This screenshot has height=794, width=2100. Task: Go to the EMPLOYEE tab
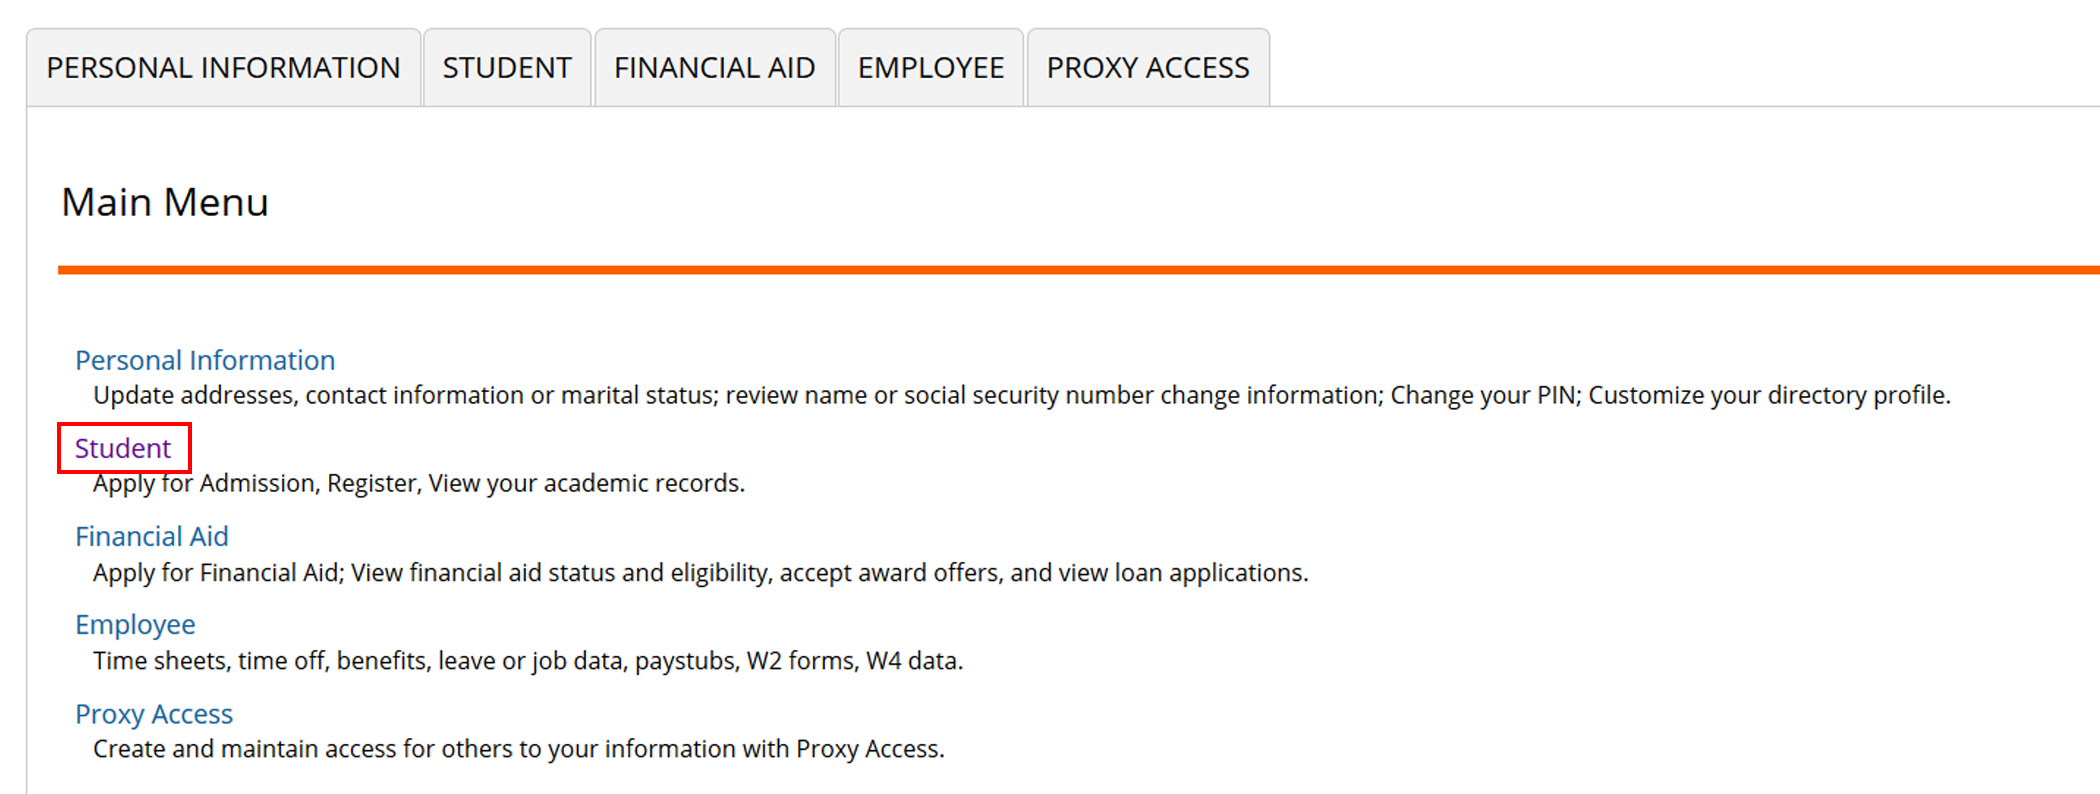pos(930,68)
